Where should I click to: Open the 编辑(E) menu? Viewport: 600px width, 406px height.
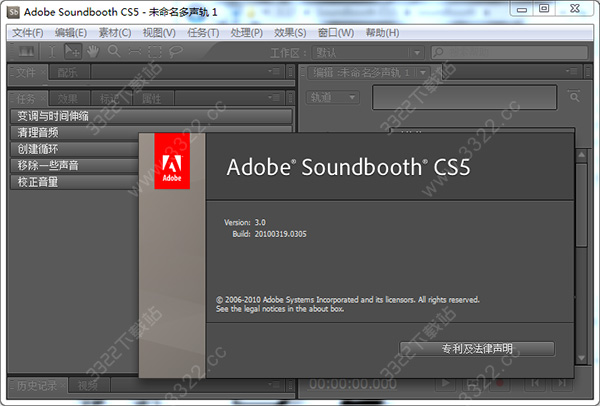tap(71, 33)
